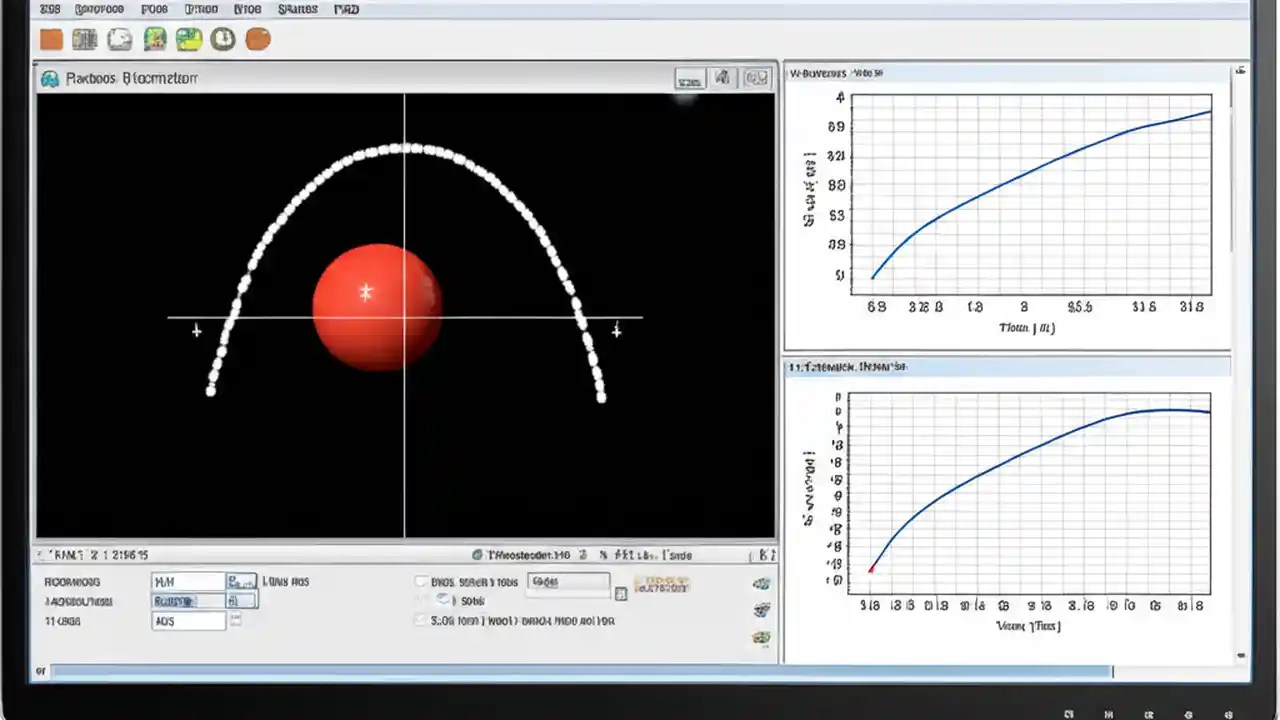Open the leftmost menu in the menu bar
The height and width of the screenshot is (720, 1280).
49,9
